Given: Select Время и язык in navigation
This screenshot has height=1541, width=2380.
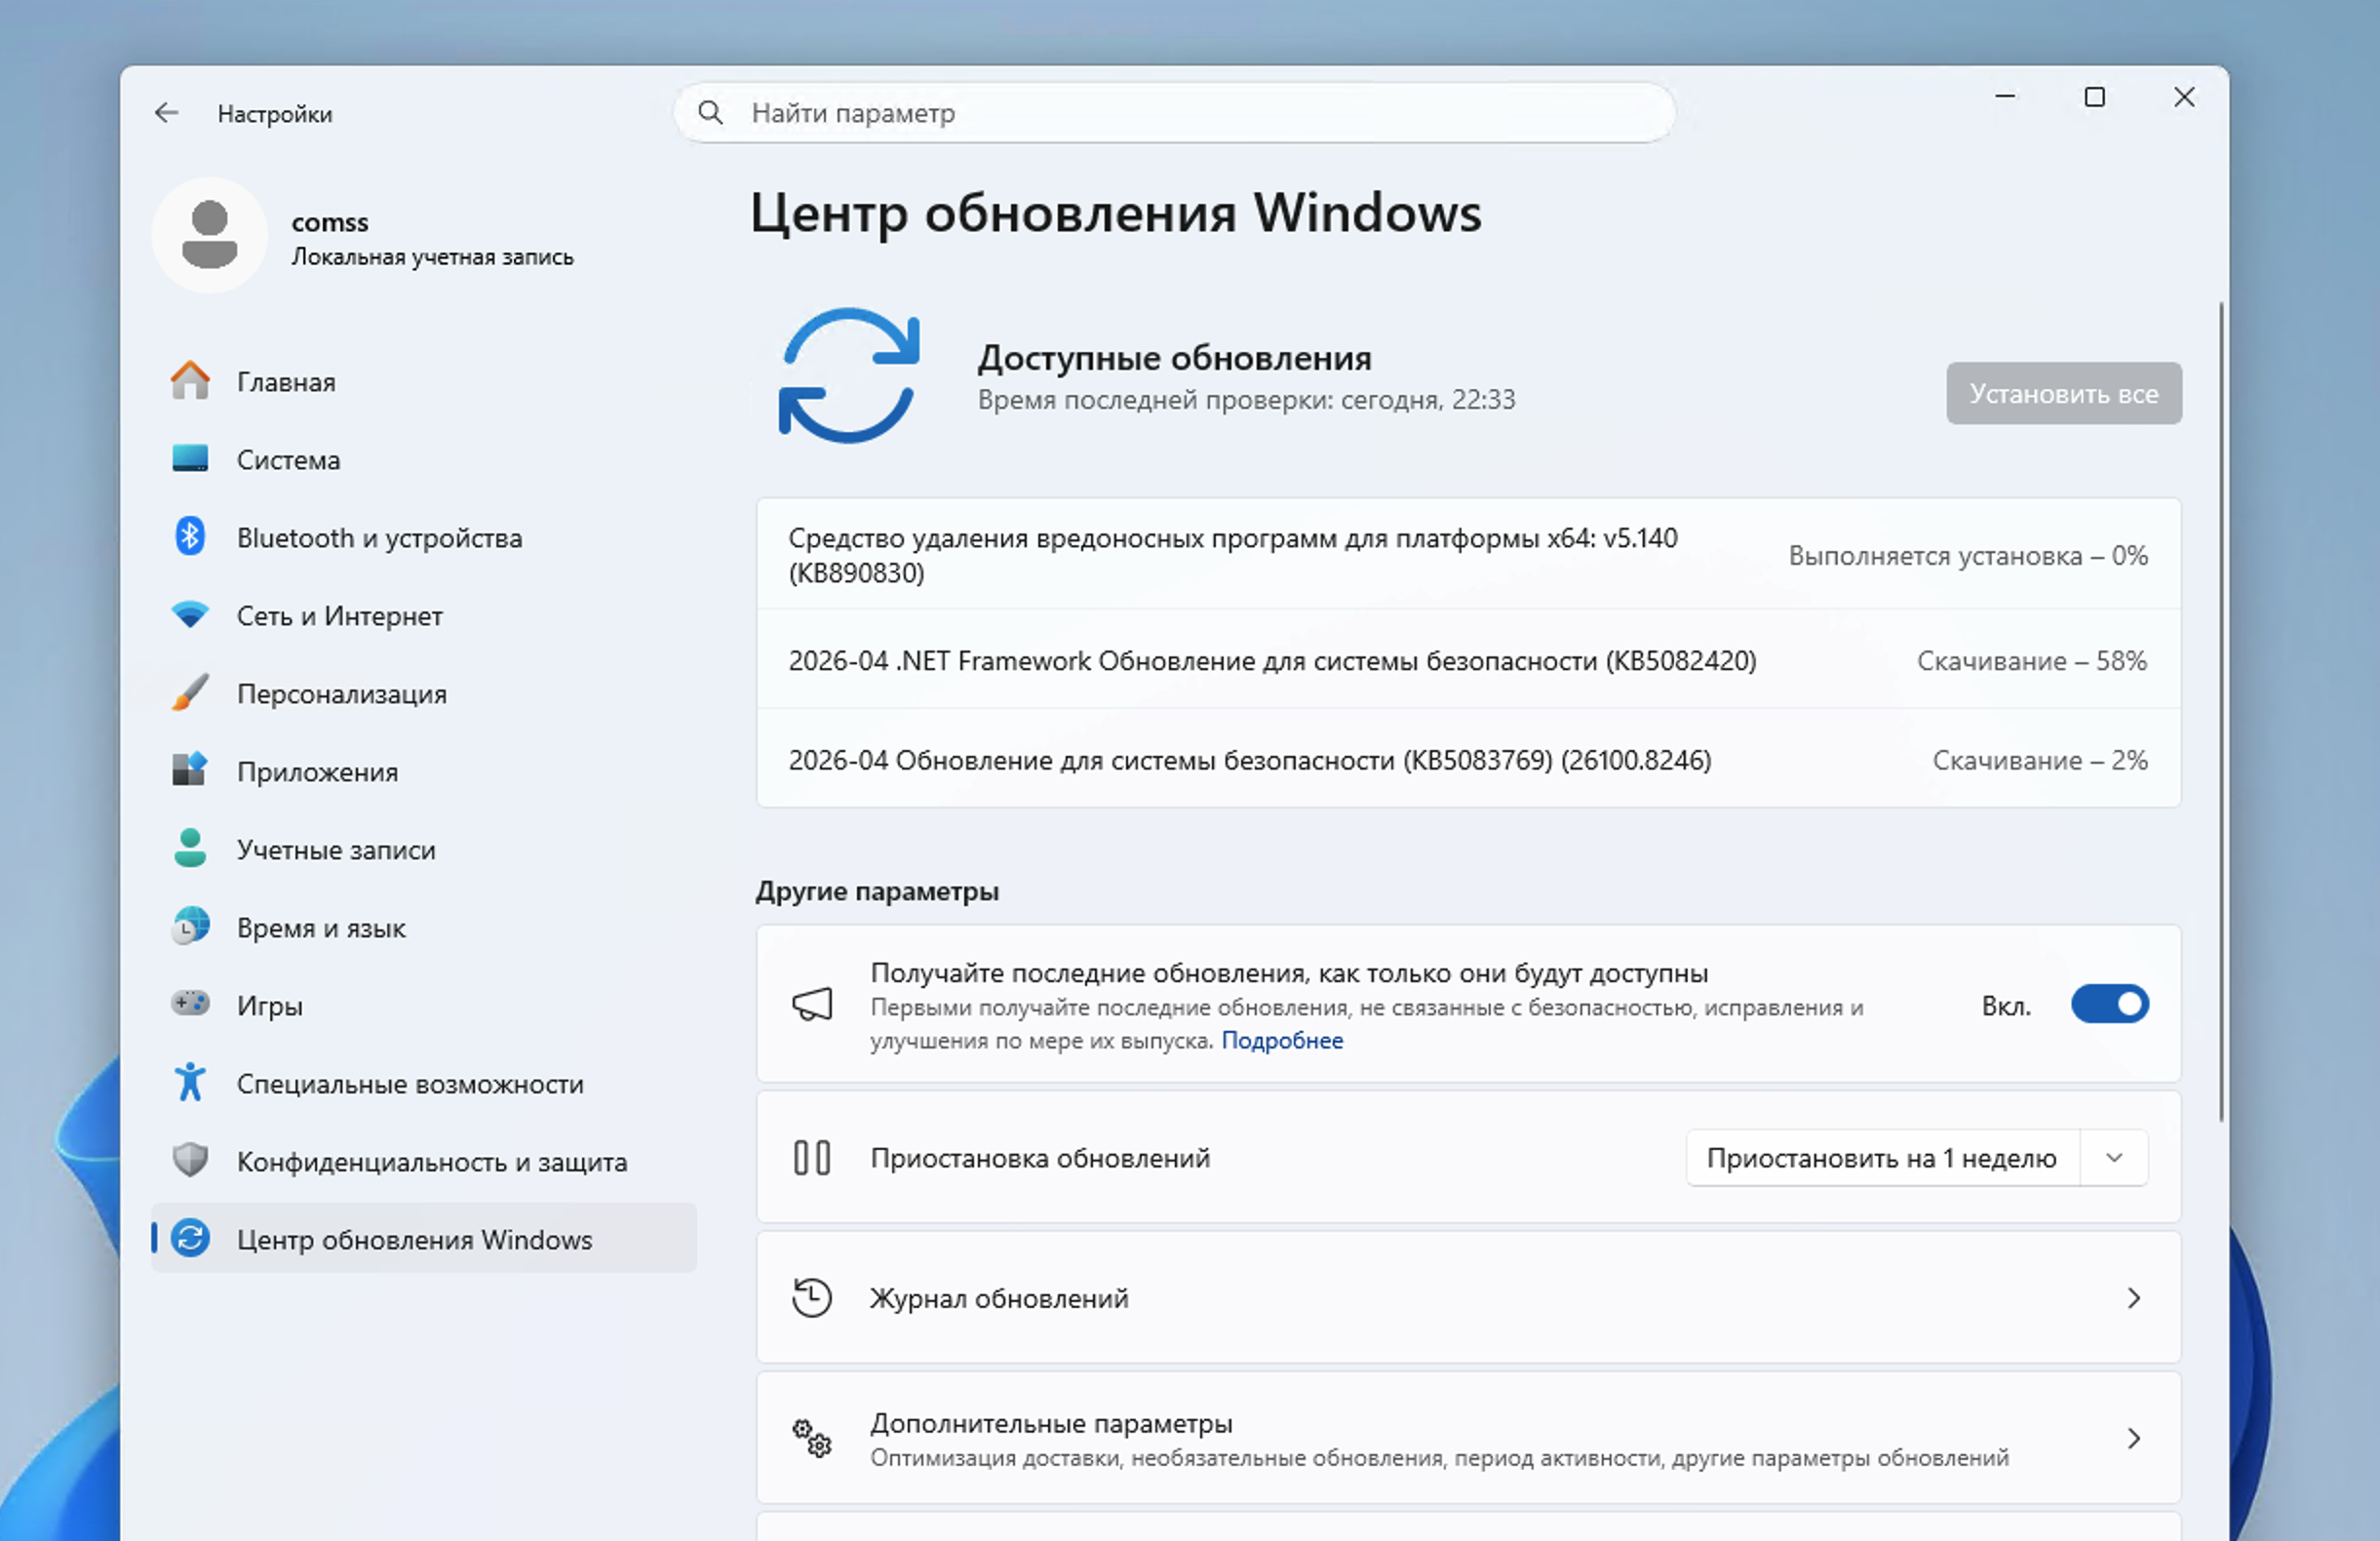Looking at the screenshot, I should pyautogui.click(x=321, y=928).
